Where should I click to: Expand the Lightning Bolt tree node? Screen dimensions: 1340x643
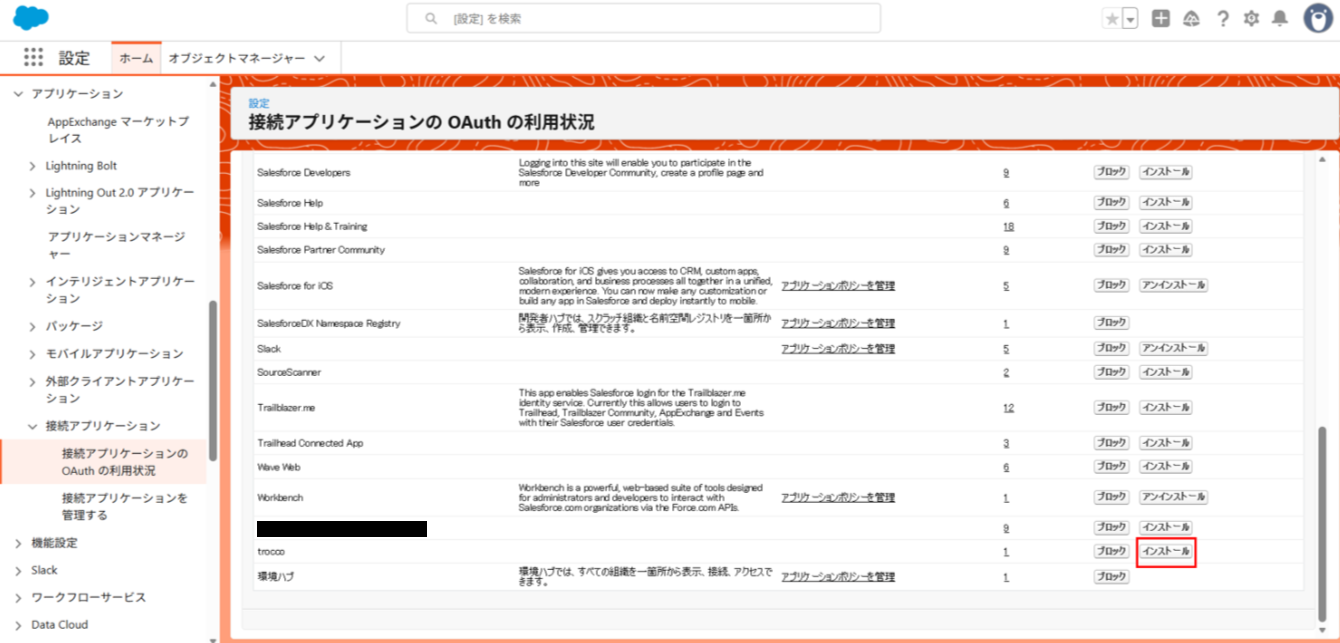tap(33, 166)
